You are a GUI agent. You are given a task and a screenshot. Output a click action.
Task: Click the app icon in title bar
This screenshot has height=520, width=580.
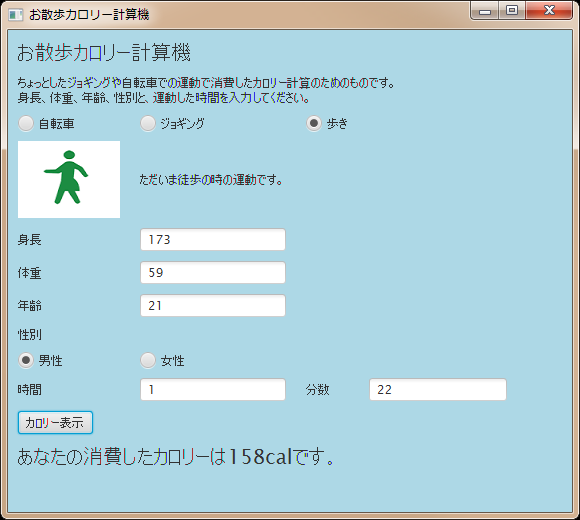pyautogui.click(x=16, y=15)
